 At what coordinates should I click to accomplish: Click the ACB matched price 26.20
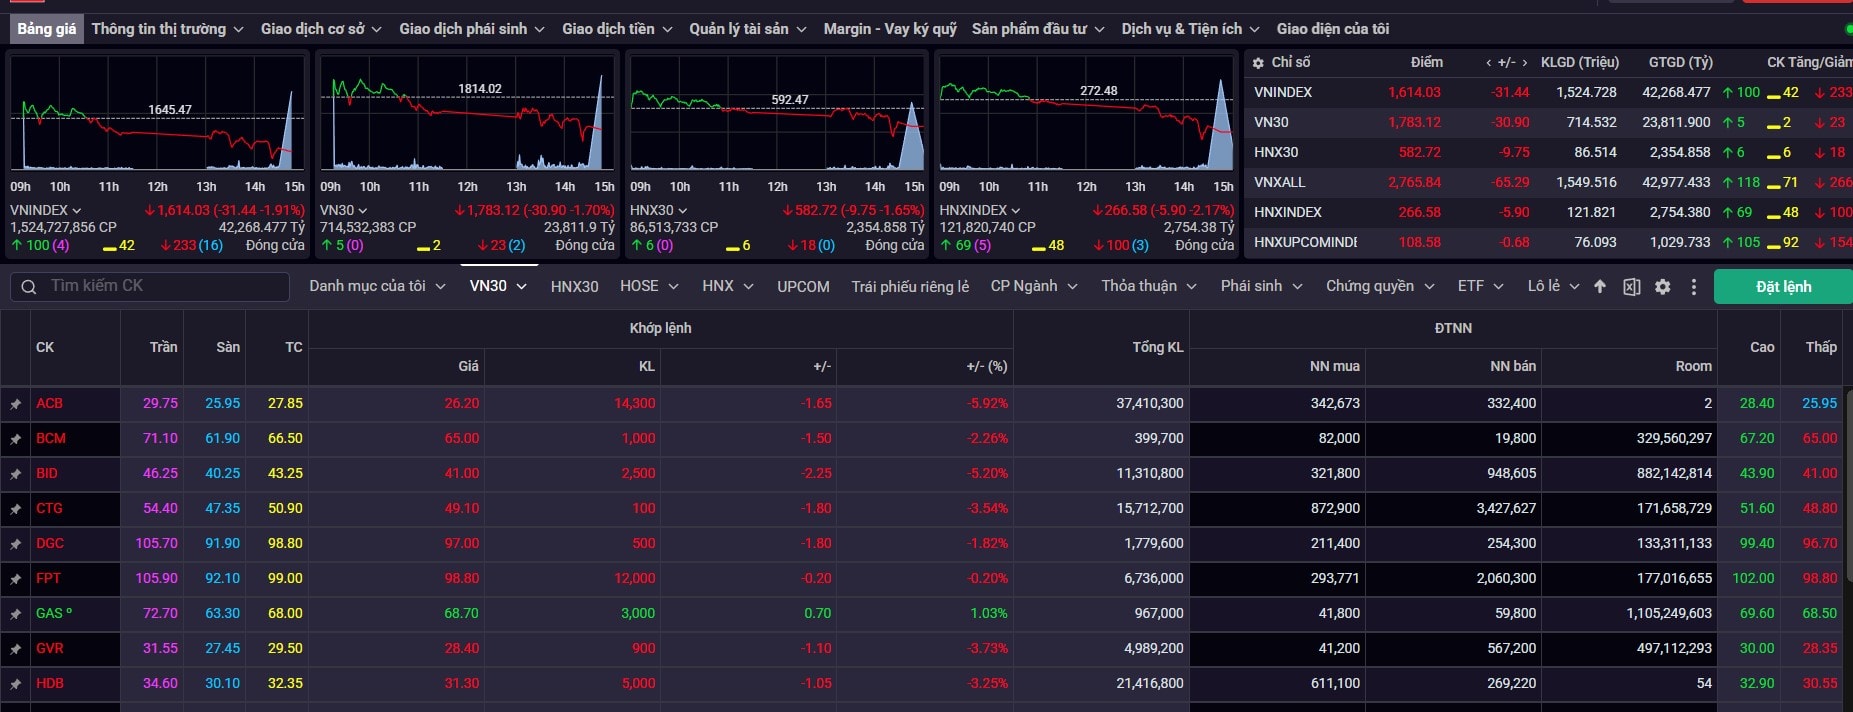pyautogui.click(x=462, y=404)
